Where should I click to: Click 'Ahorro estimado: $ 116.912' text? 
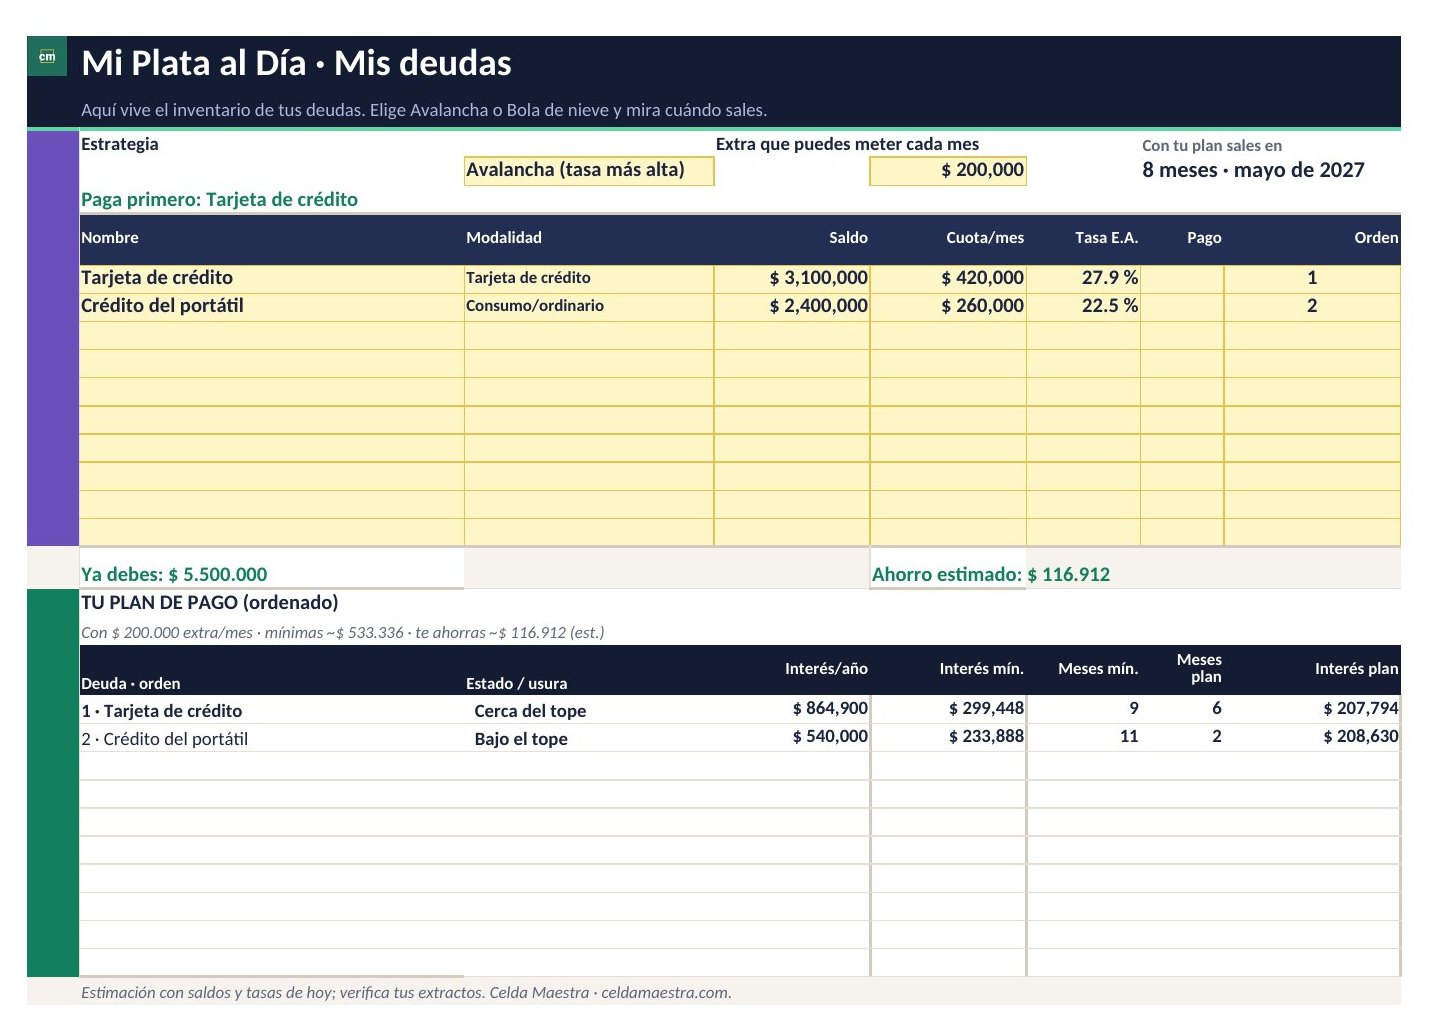coord(991,574)
